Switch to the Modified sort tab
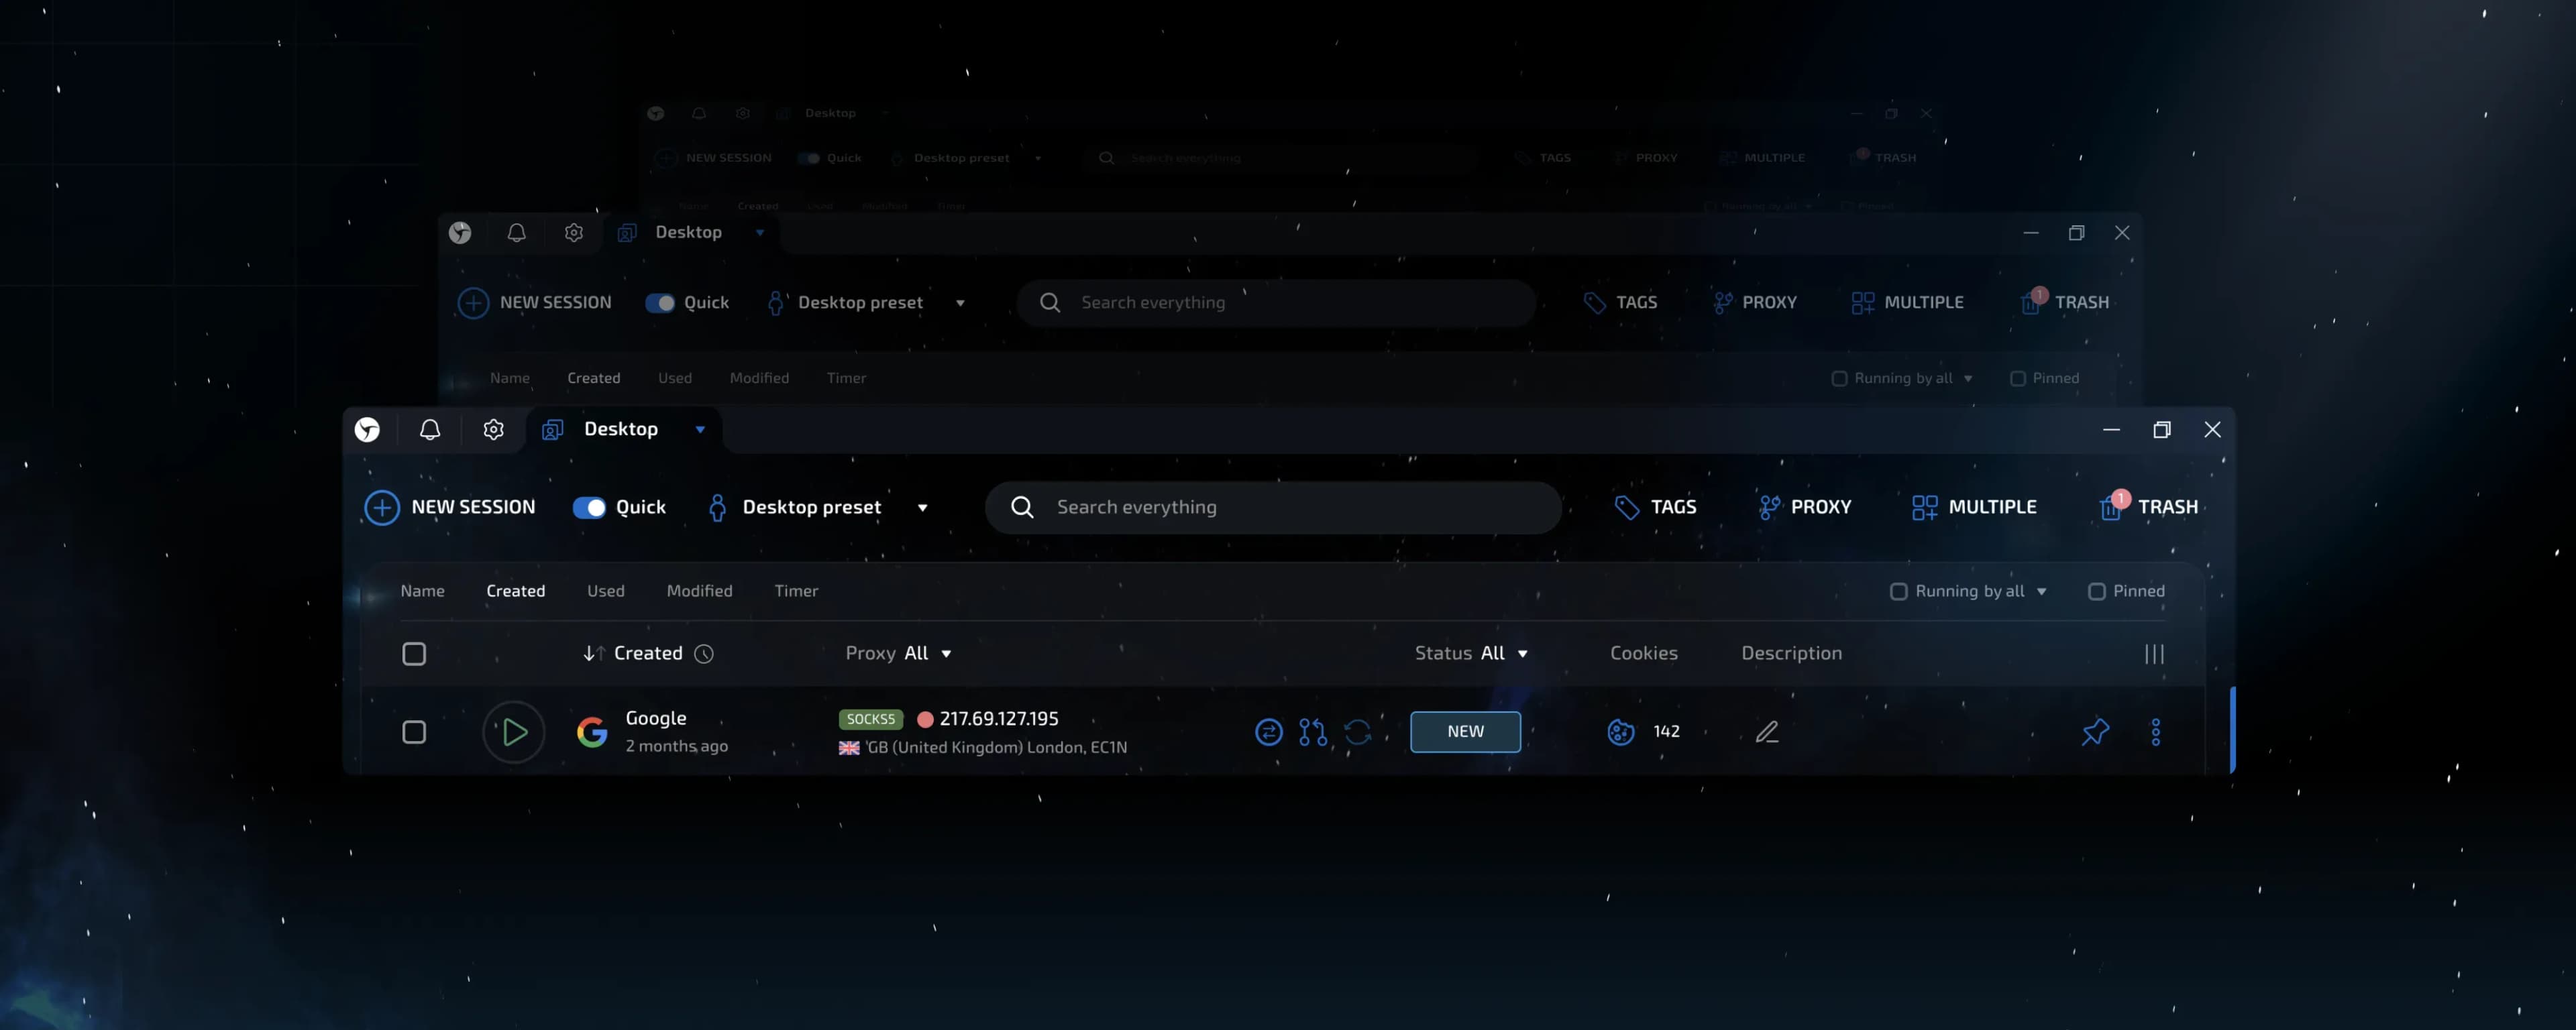This screenshot has width=2576, height=1030. click(699, 591)
